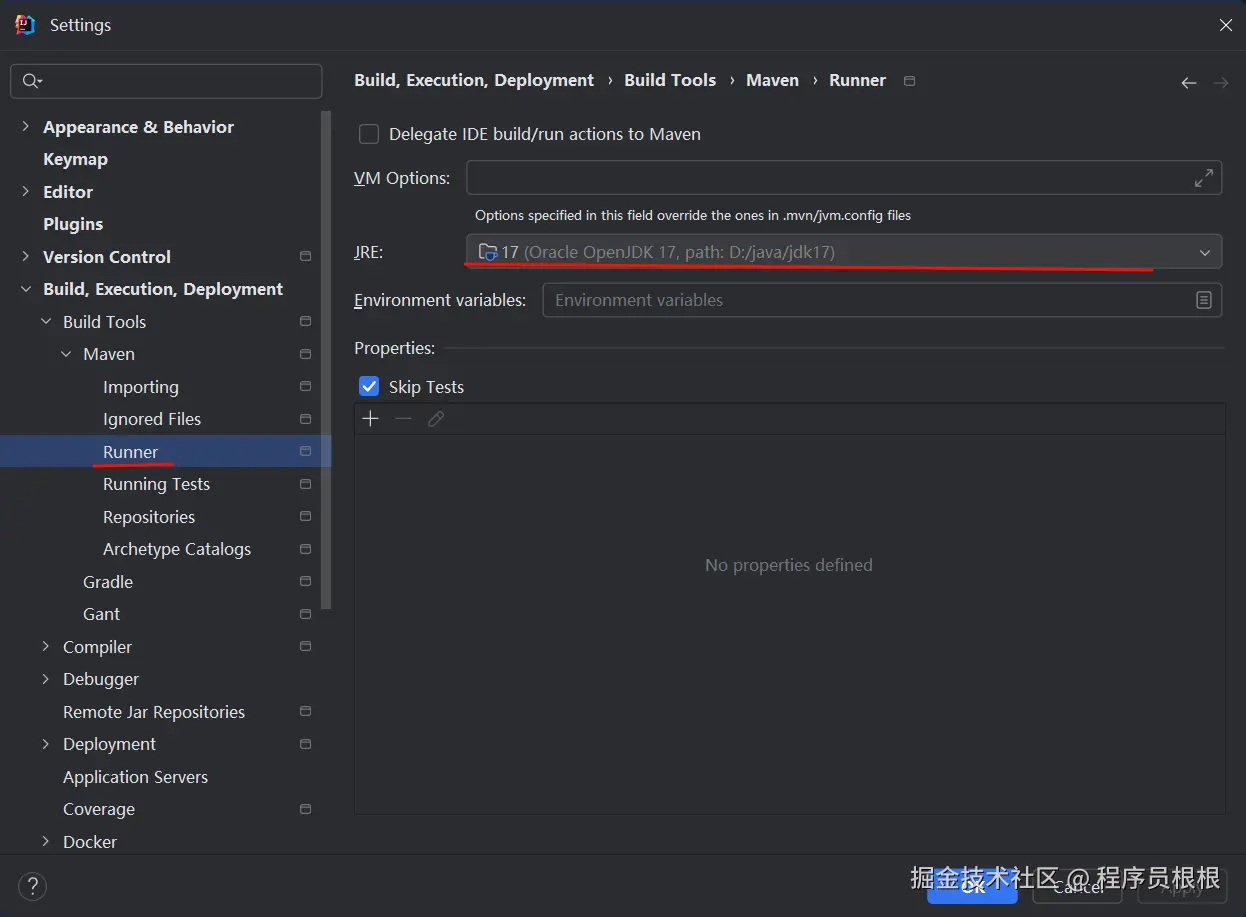This screenshot has width=1246, height=917.
Task: Select the Runner tree item
Action: (x=165, y=452)
